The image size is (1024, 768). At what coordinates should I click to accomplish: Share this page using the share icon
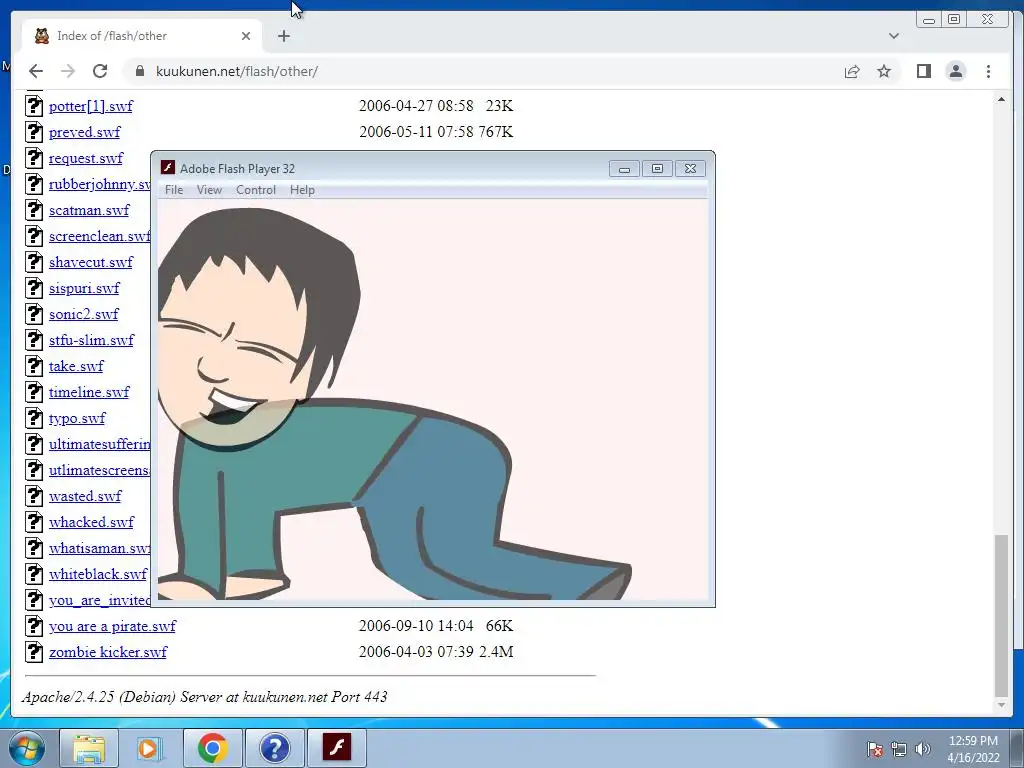(x=852, y=71)
